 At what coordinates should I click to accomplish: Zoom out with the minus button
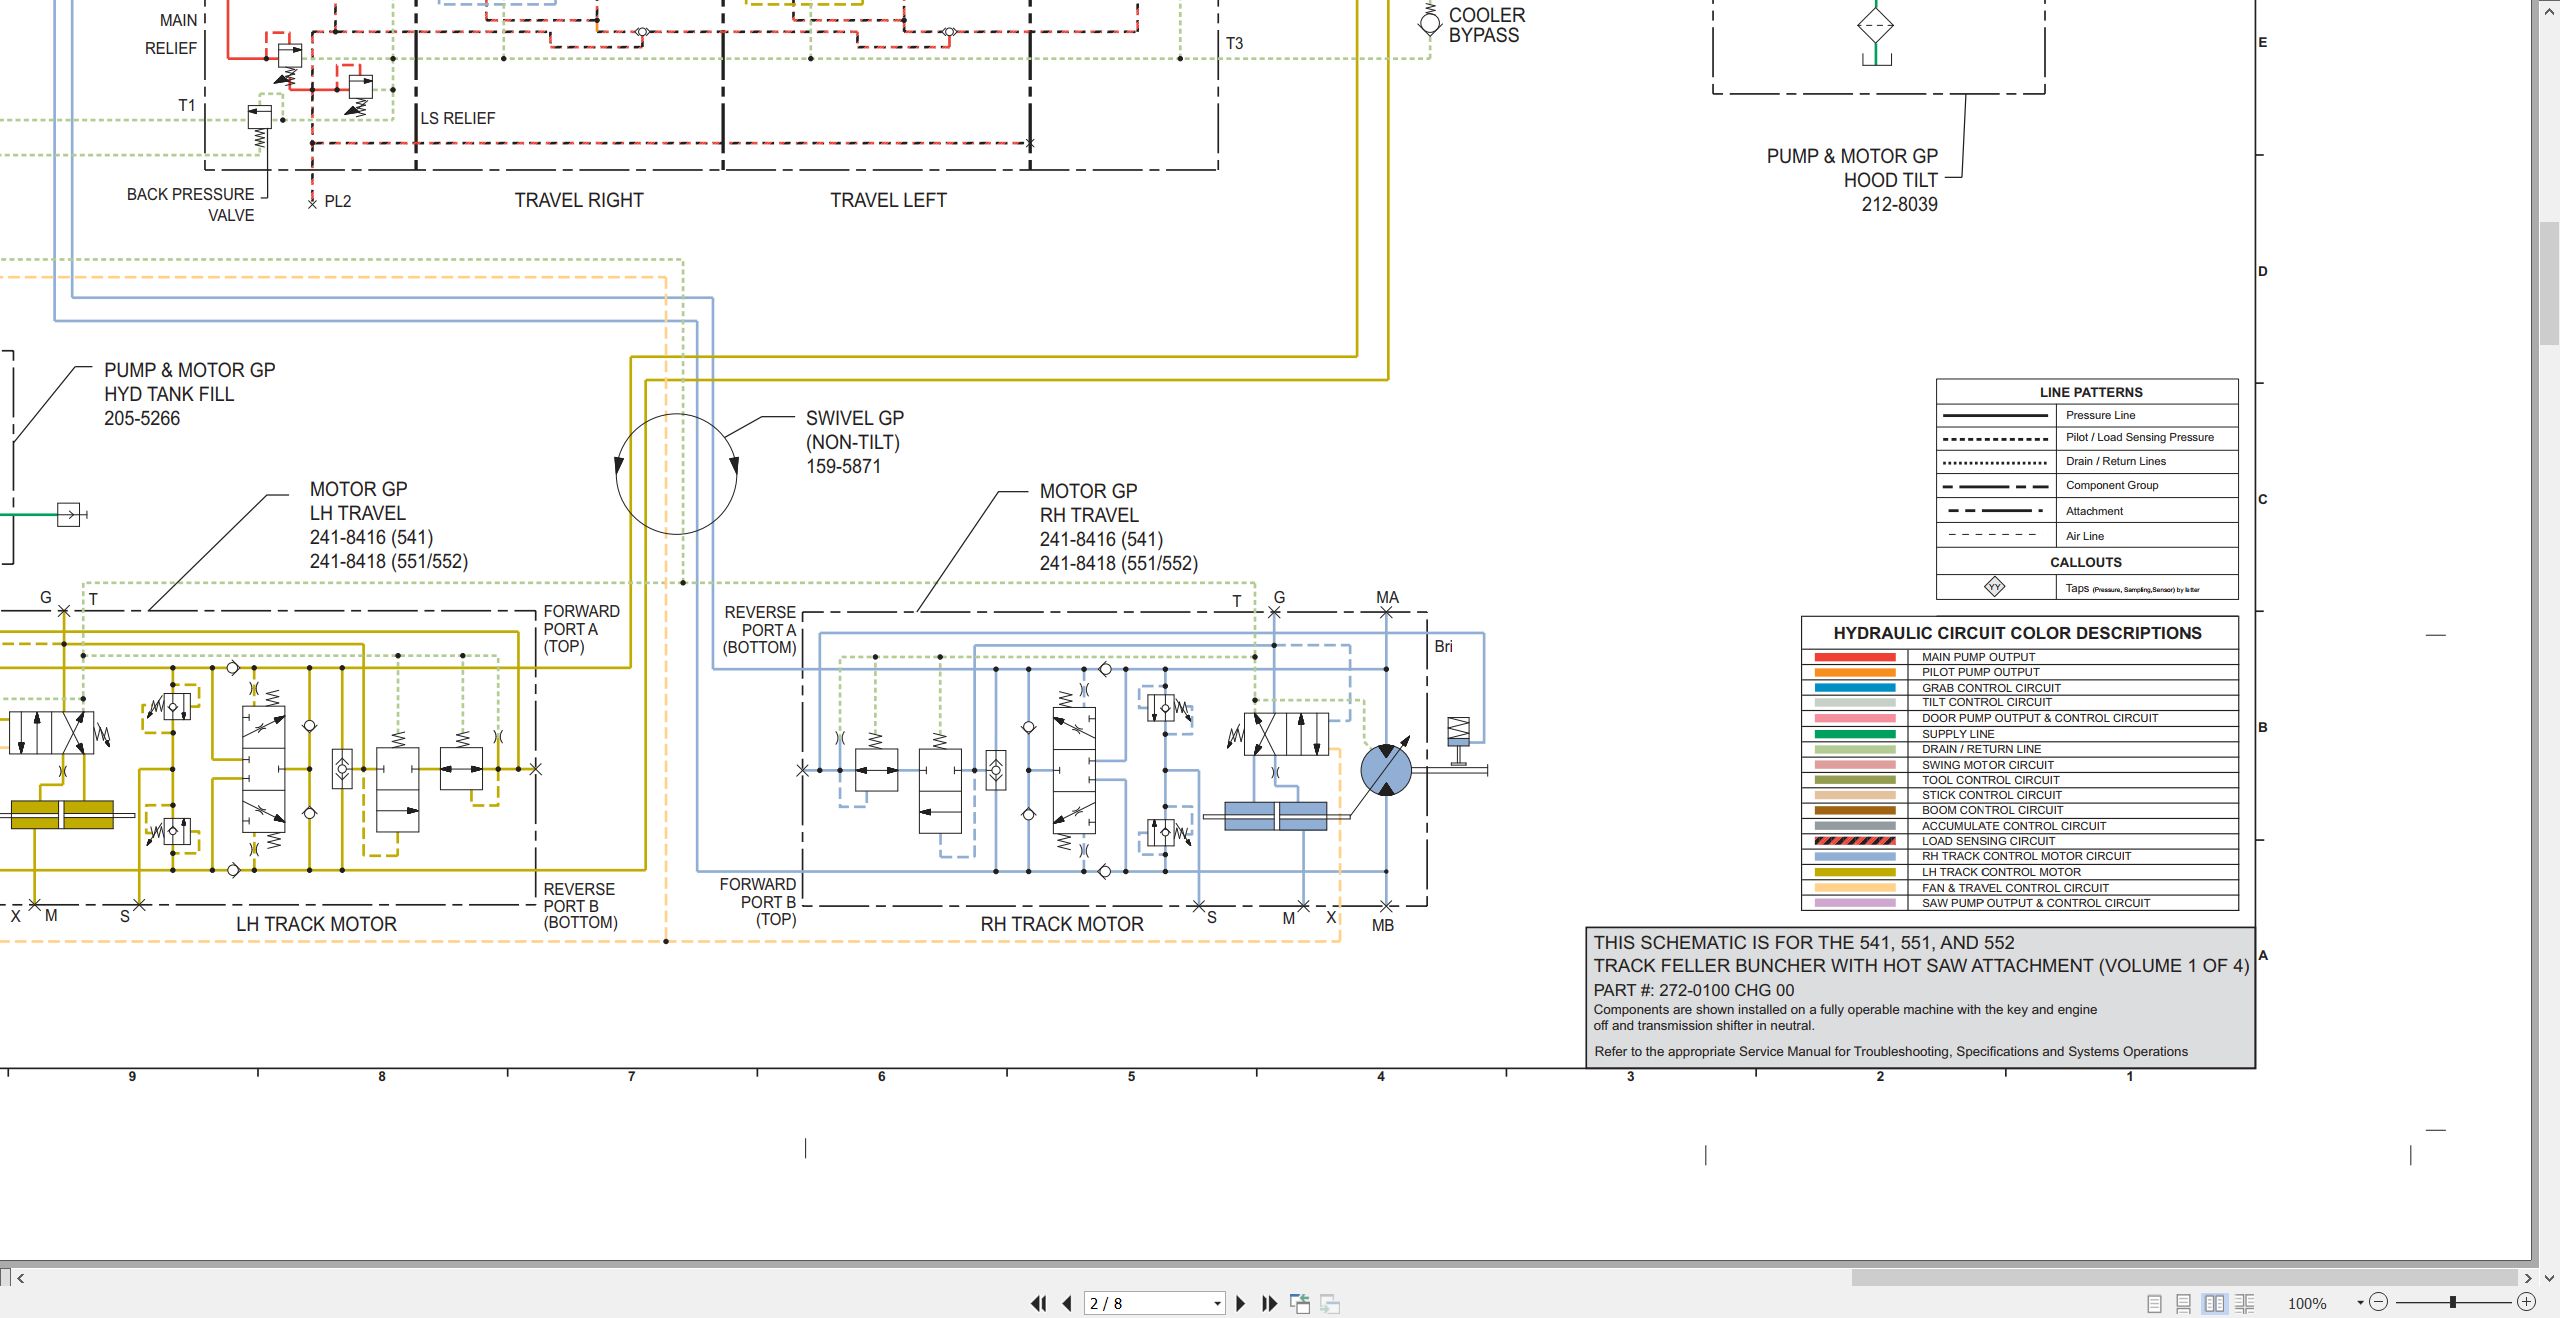2379,1302
